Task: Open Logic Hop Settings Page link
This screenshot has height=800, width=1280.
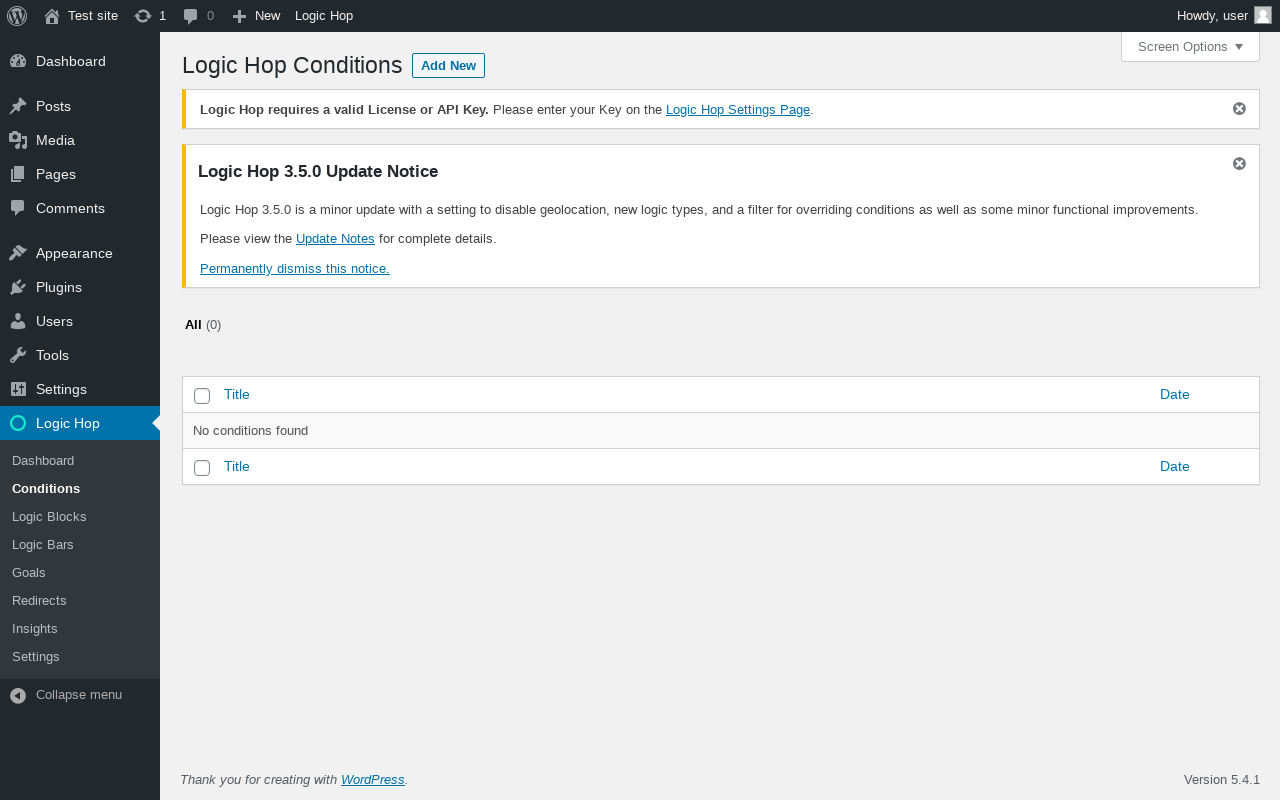Action: (x=738, y=110)
